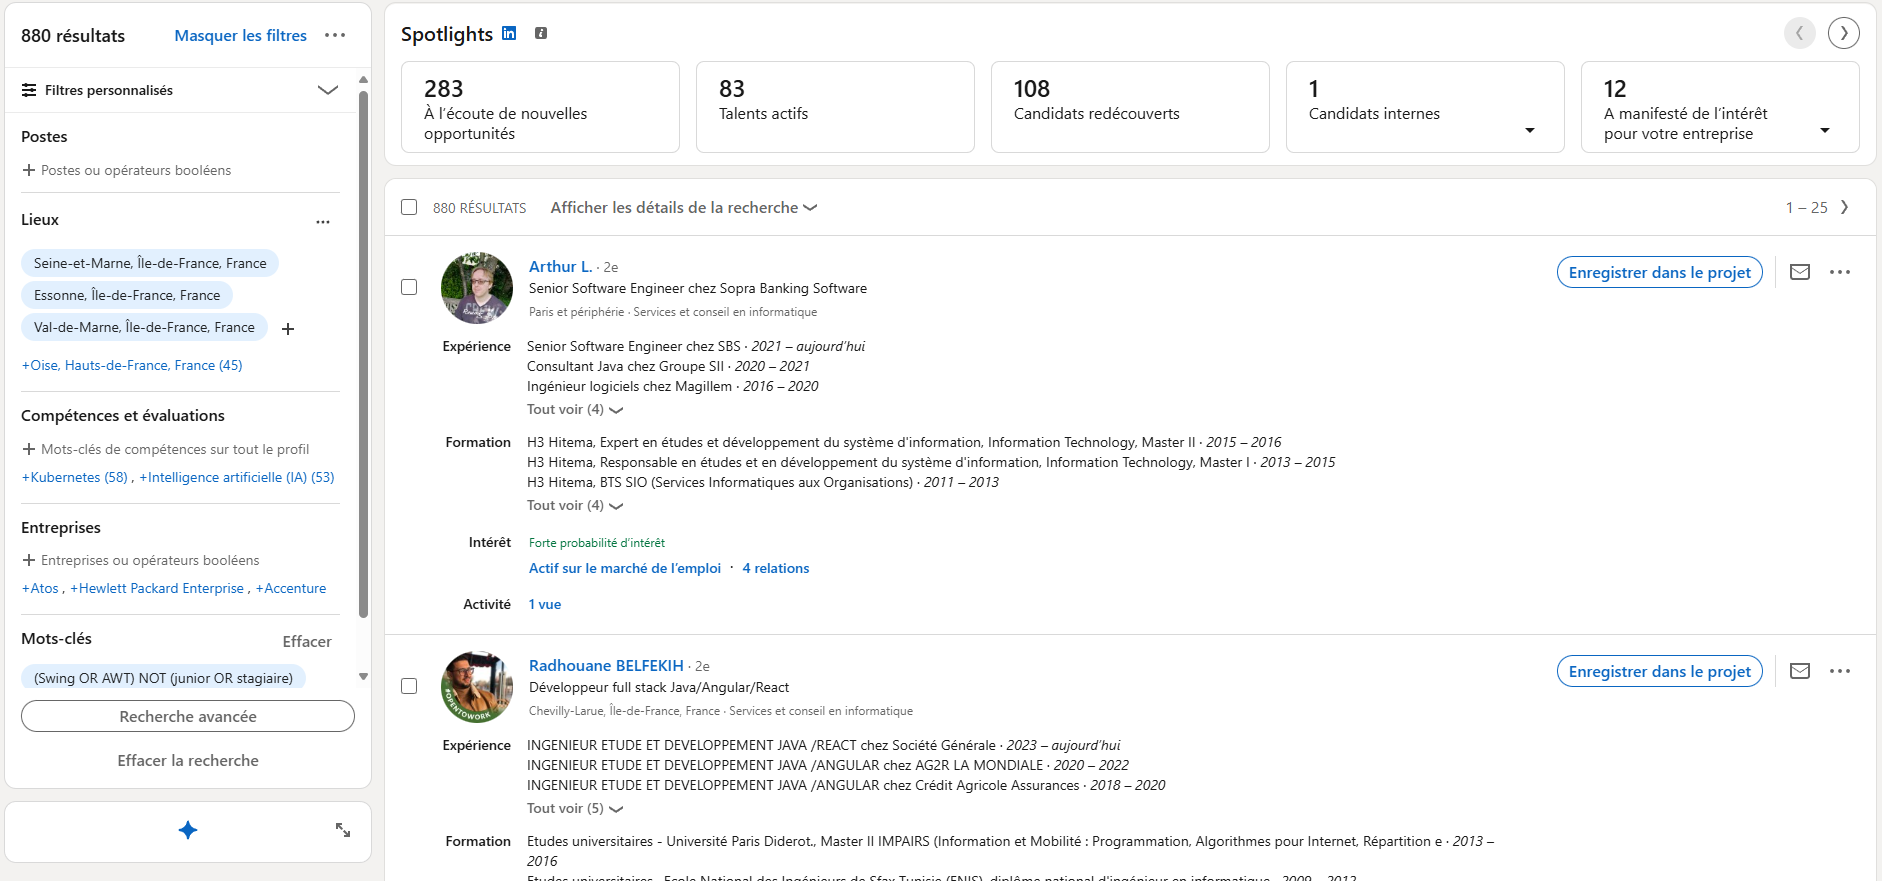Screen dimensions: 1882x881
Task: Click Mots-clés de compétences input field
Action: [x=175, y=449]
